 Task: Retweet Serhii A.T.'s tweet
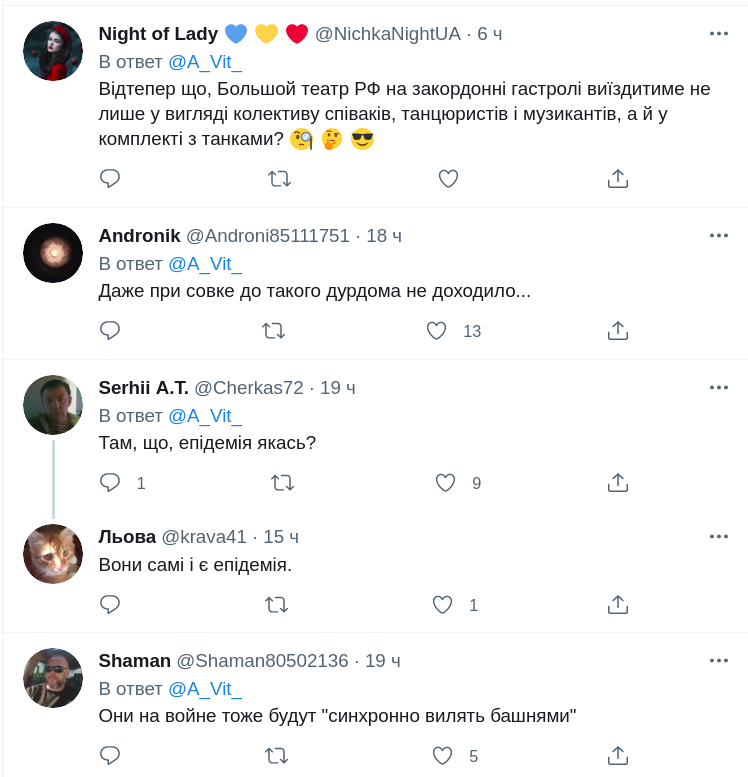click(283, 483)
